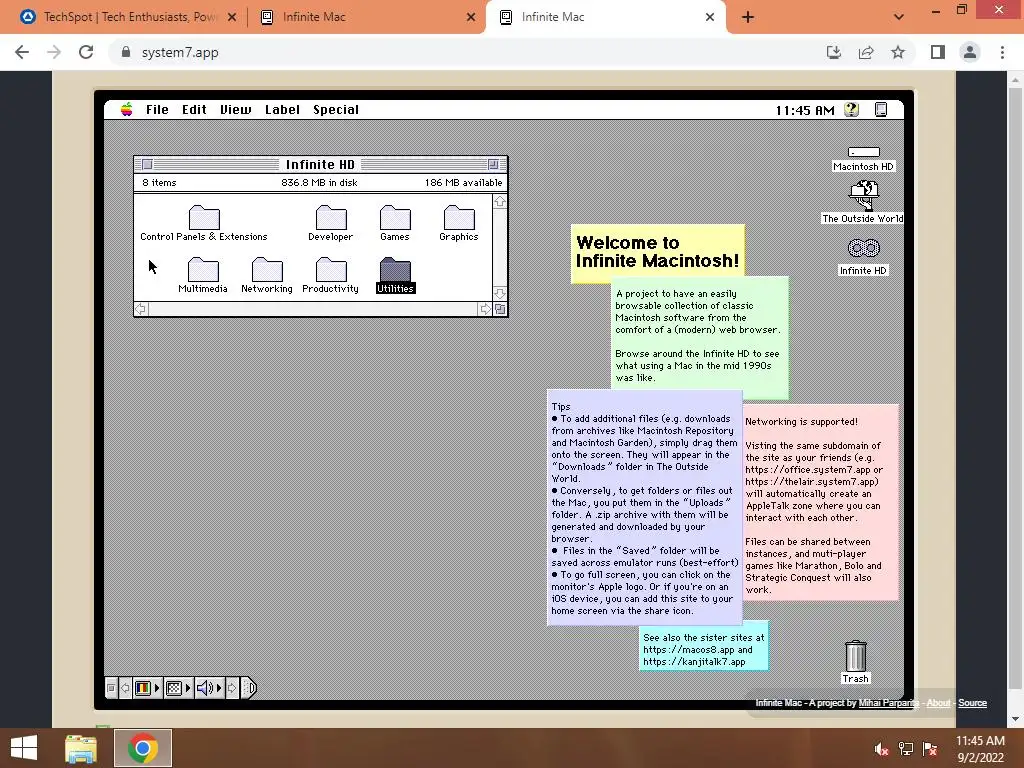Click the Control Strip close box
Screen dimensions: 1024x768
[x=111, y=688]
